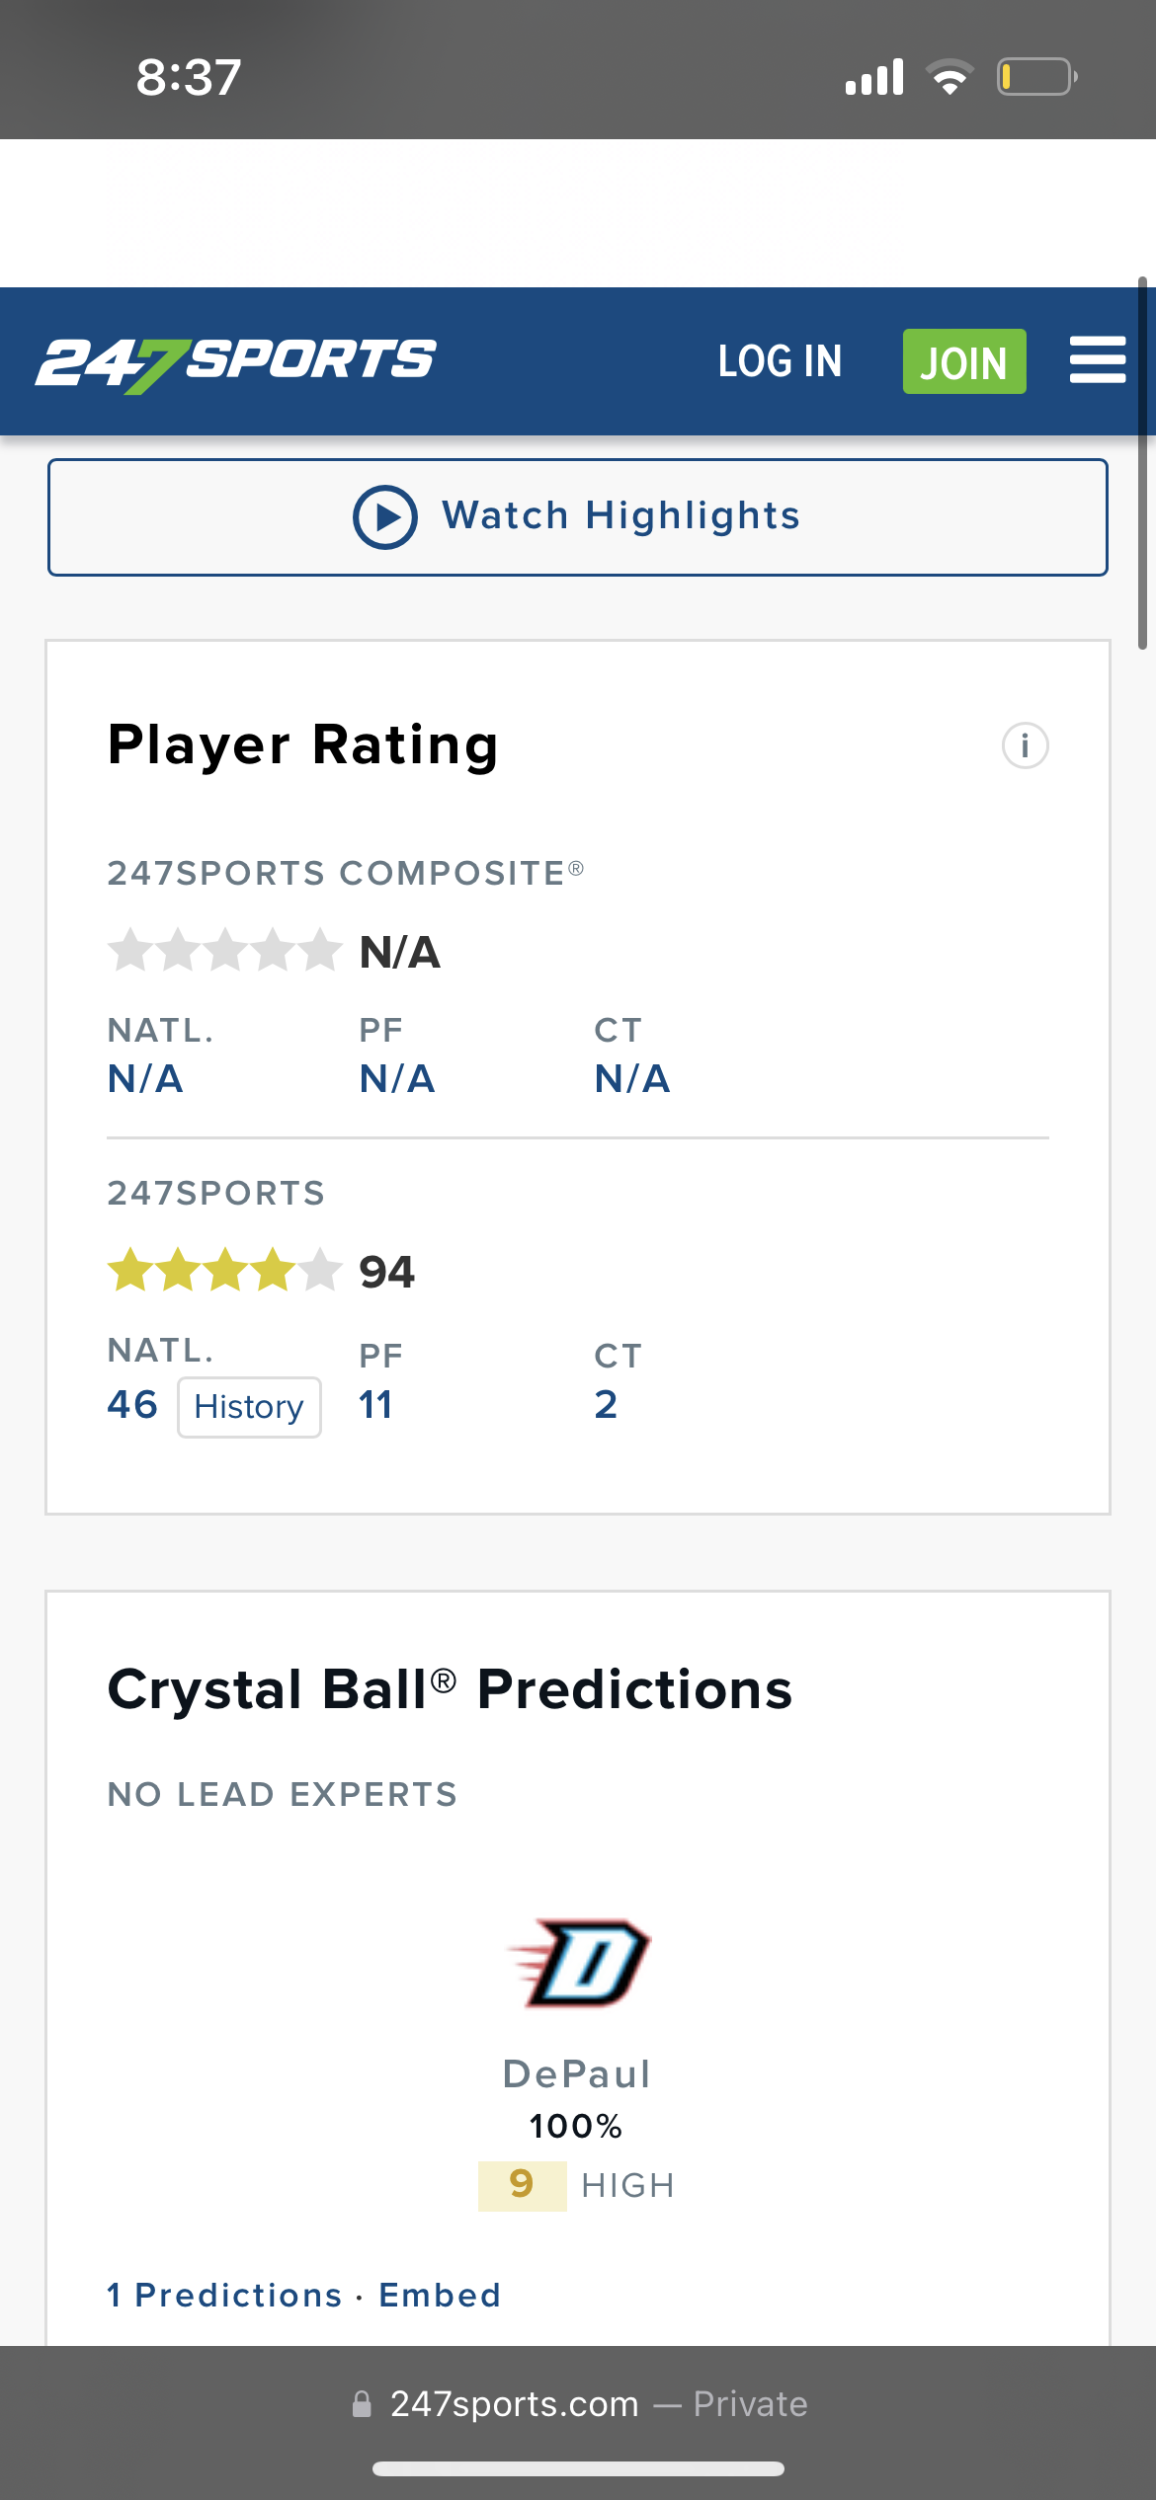Viewport: 1156px width, 2500px height.
Task: Tap the 247Sports four-star rating
Action: click(225, 1271)
